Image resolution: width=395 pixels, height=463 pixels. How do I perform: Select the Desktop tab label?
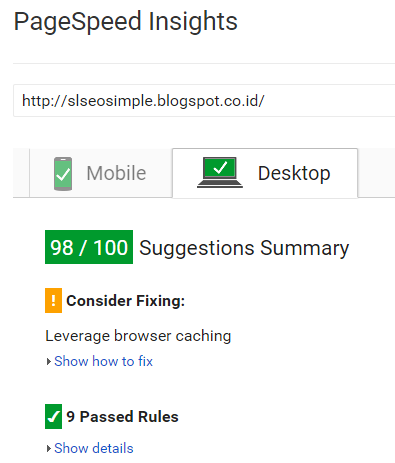294,173
